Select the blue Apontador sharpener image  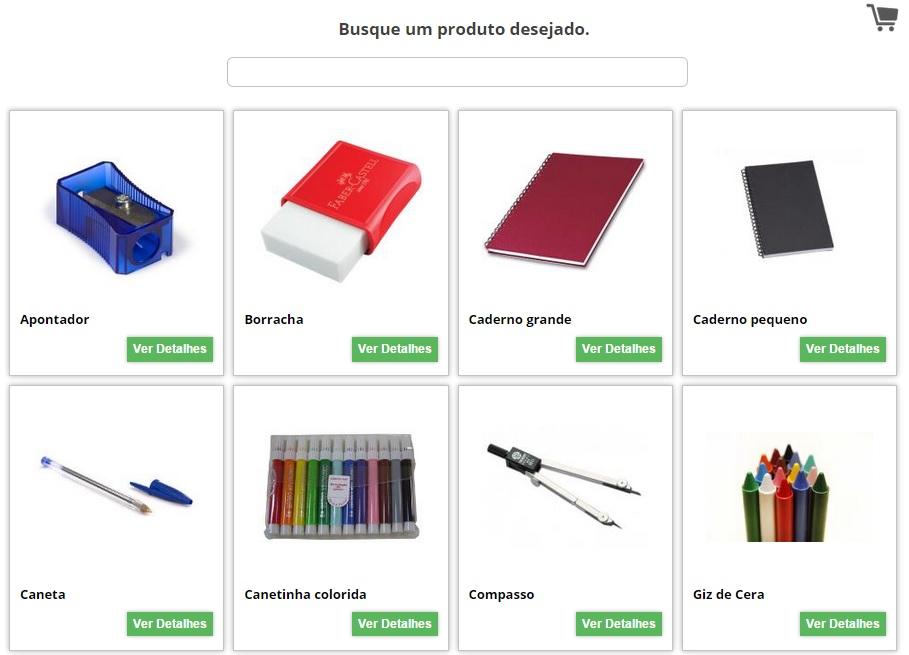[115, 218]
